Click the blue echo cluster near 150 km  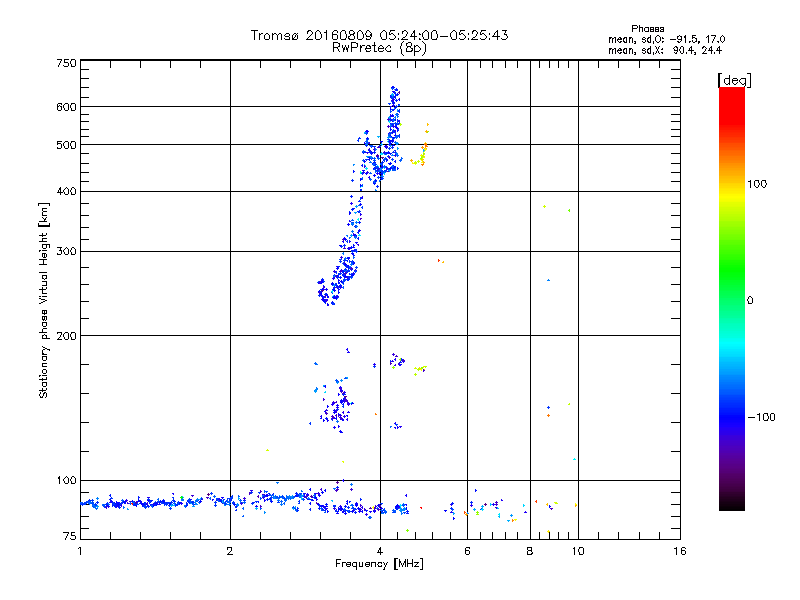[x=337, y=408]
